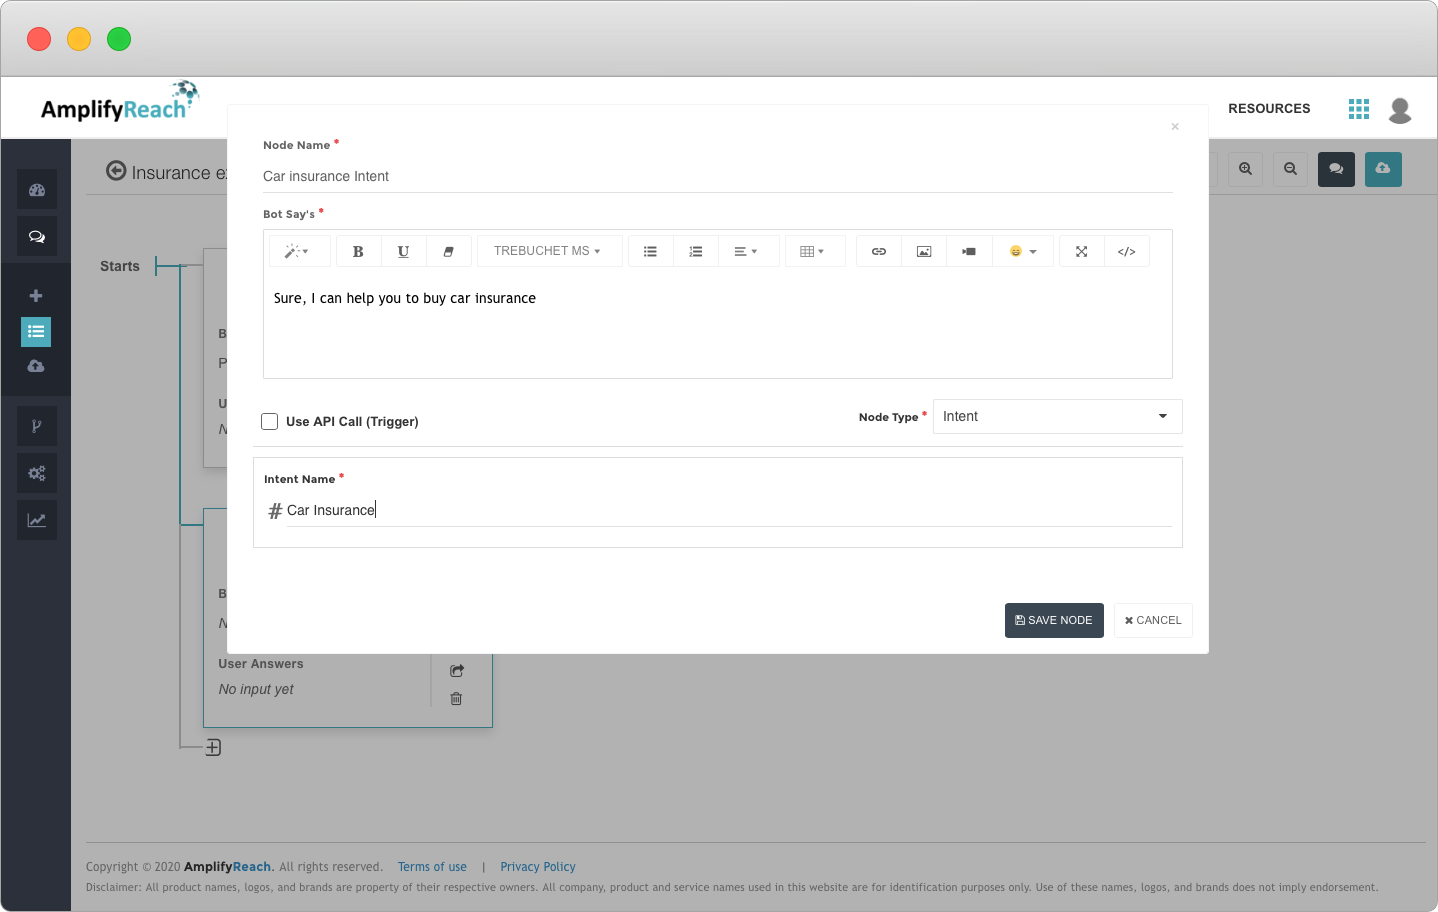
Task: Click the SAVE NODE button
Action: [1054, 620]
